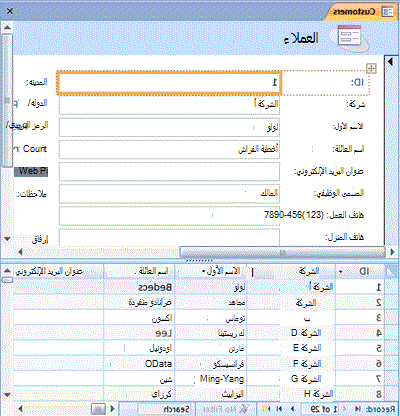Click the Bedecs last name cell
This screenshot has height=416, width=400.
[139, 287]
